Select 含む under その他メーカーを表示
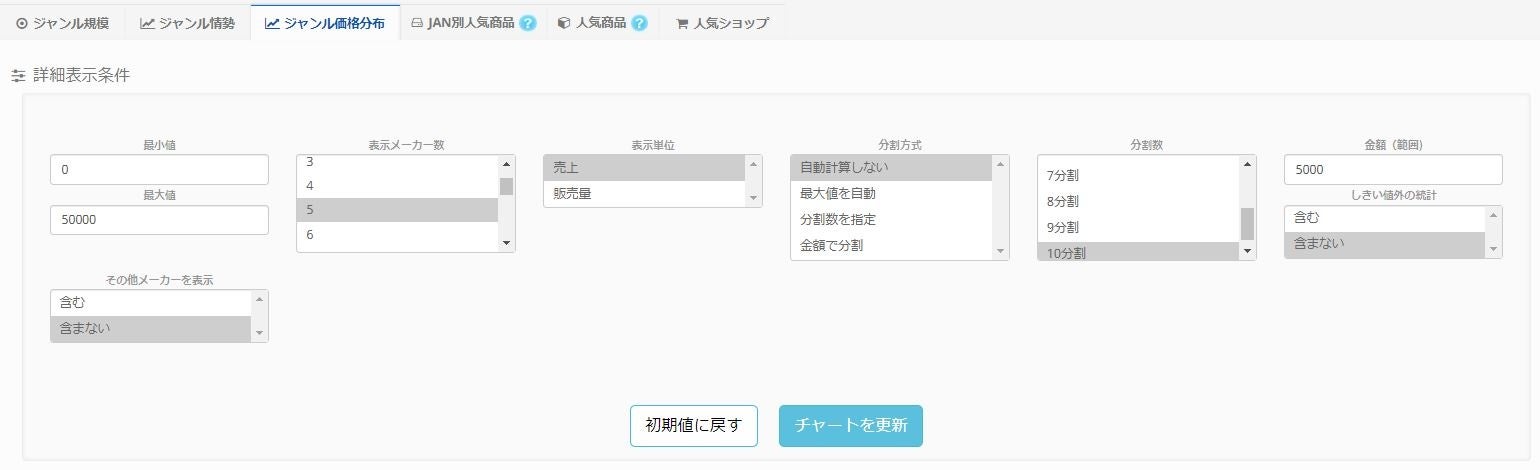Image resolution: width=1540 pixels, height=470 pixels. click(150, 302)
